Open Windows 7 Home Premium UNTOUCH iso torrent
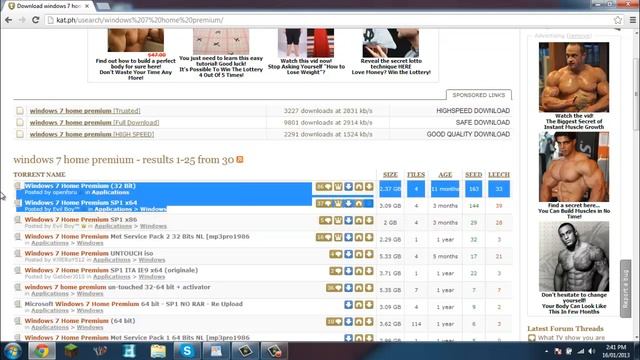This screenshot has width=640, height=360. tap(89, 253)
